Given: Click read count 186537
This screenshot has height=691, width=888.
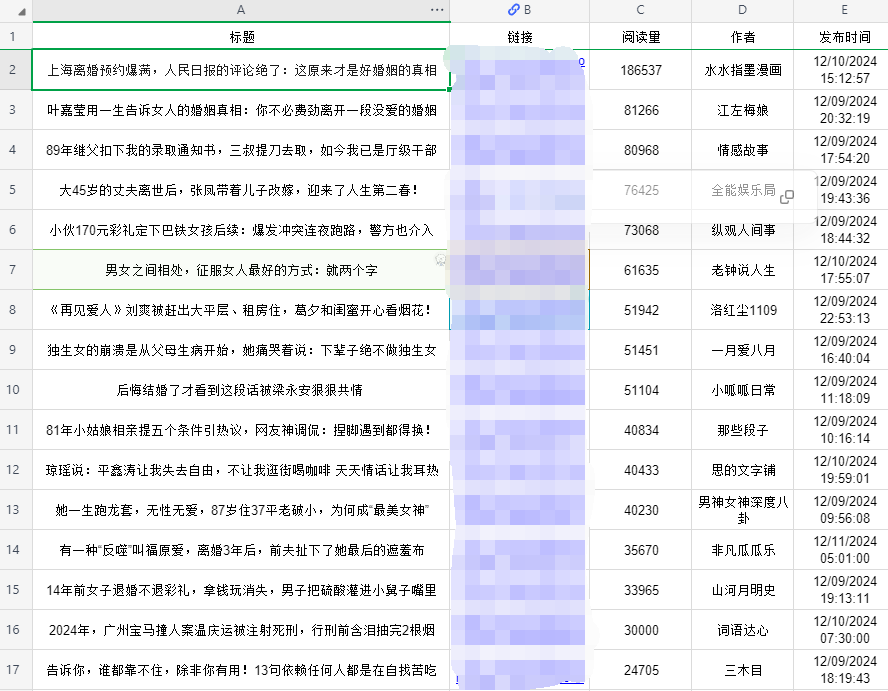Looking at the screenshot, I should 641,70.
